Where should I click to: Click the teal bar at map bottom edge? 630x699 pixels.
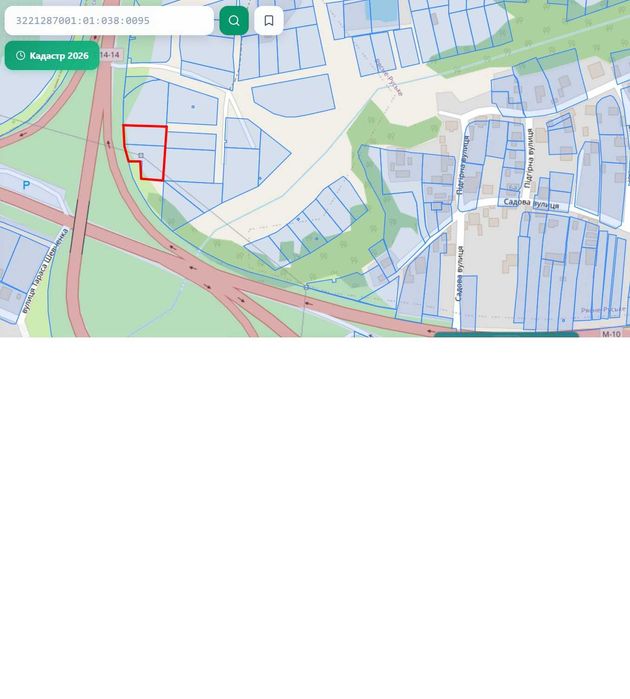pos(506,334)
